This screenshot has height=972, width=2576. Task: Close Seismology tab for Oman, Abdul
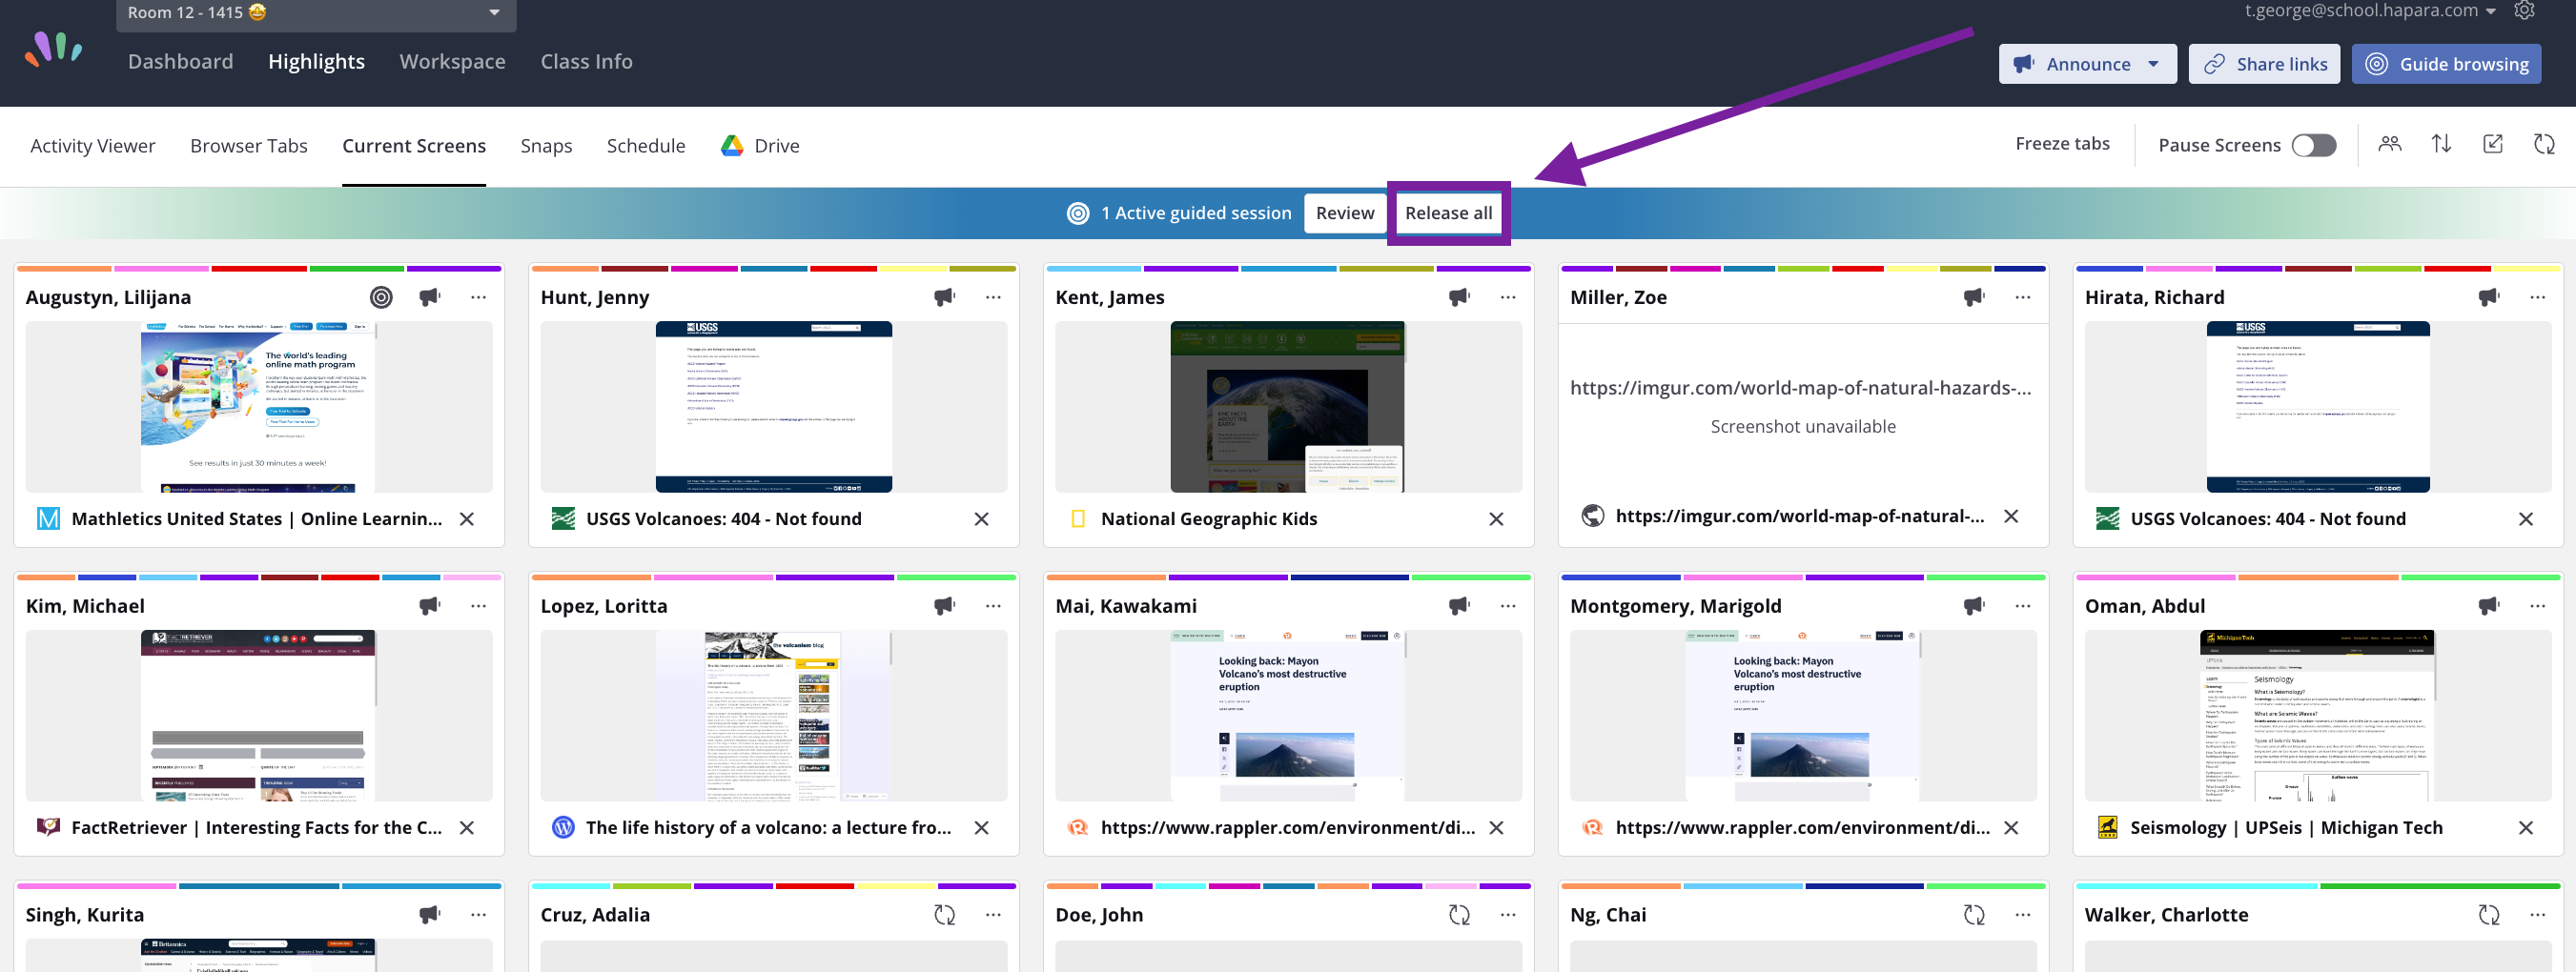click(2526, 828)
